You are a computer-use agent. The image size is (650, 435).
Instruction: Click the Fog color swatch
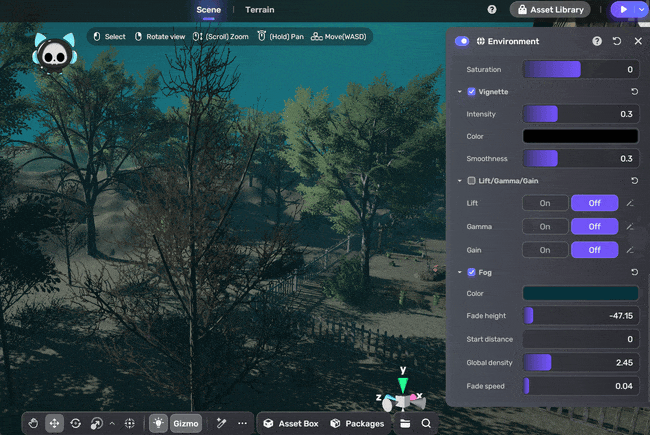(x=580, y=293)
